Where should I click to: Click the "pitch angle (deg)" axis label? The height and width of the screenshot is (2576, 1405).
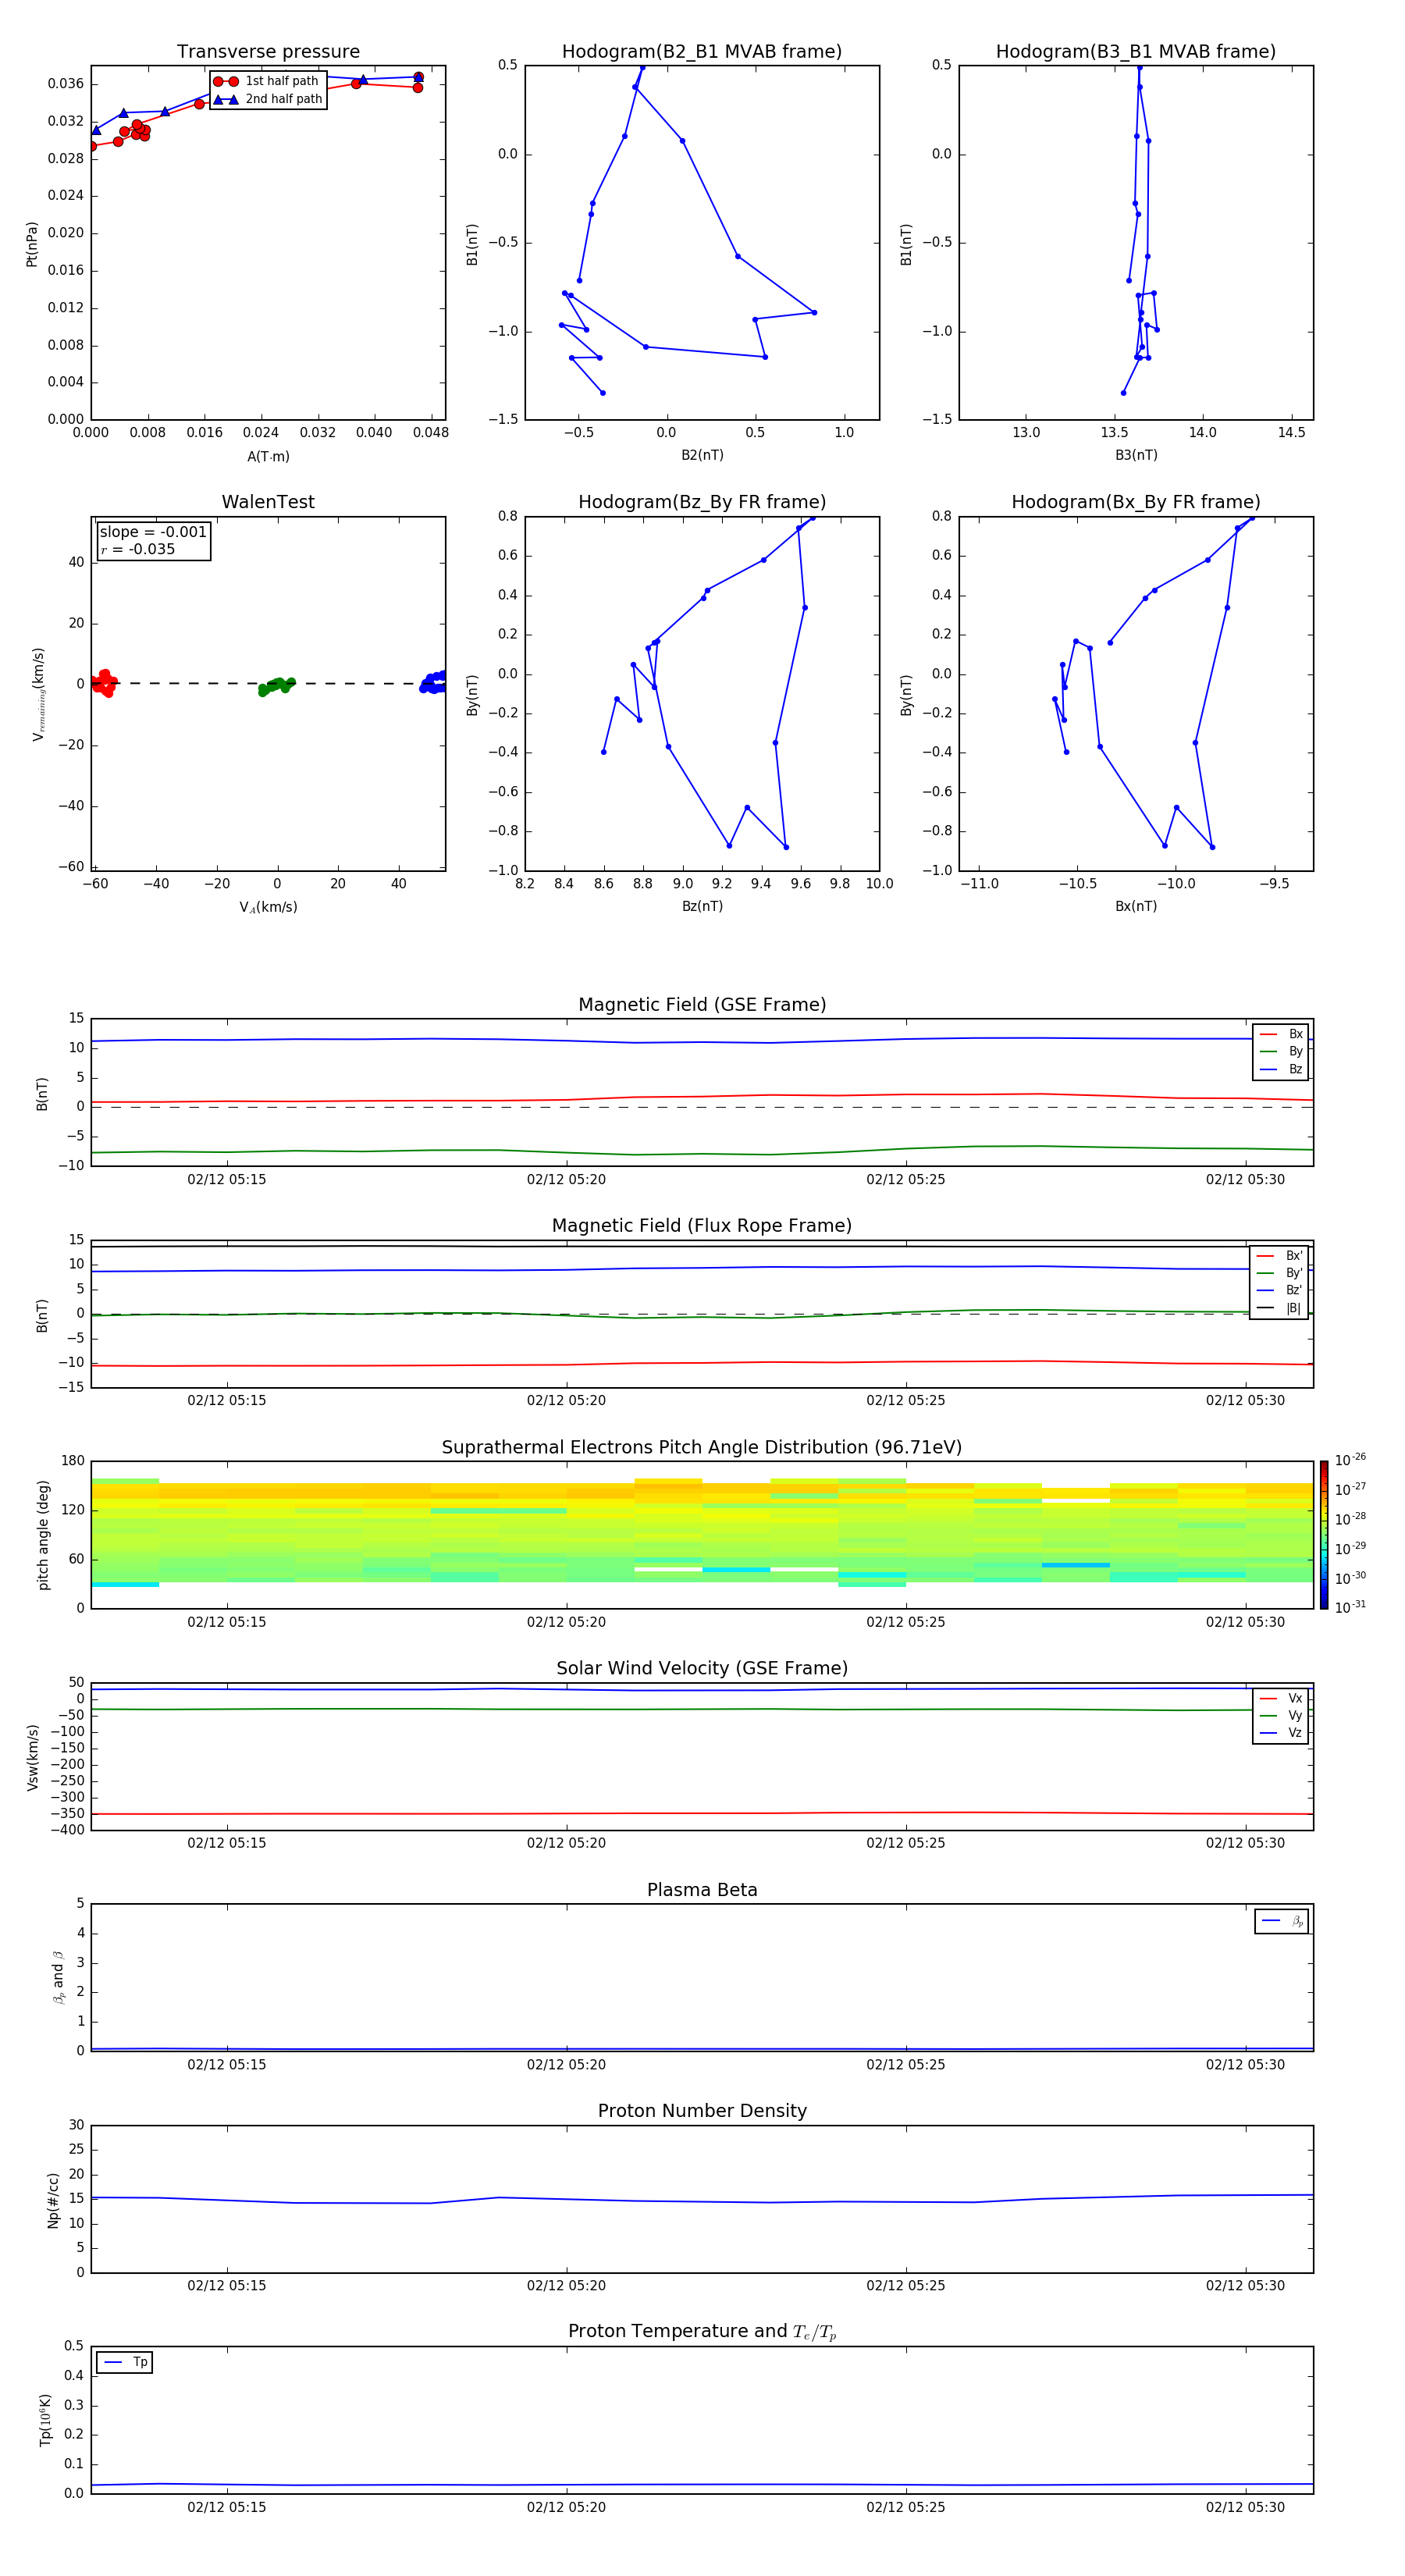pyautogui.click(x=43, y=1535)
